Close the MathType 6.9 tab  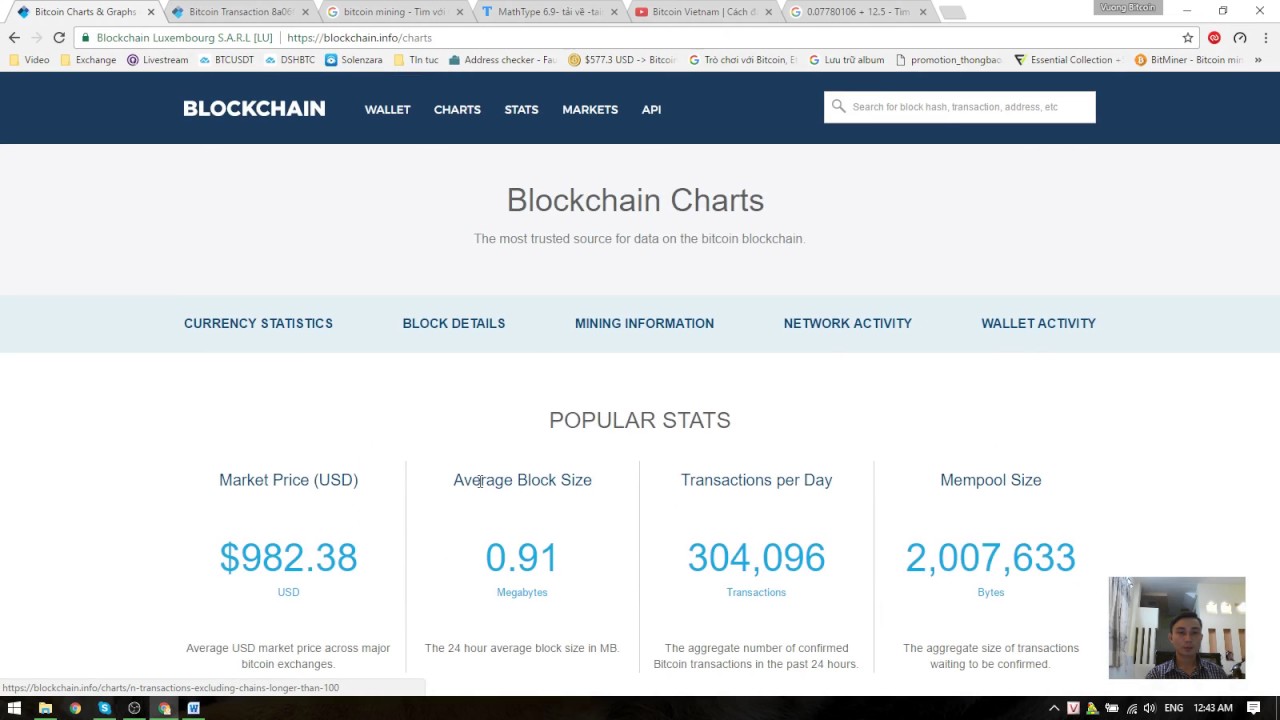[614, 12]
